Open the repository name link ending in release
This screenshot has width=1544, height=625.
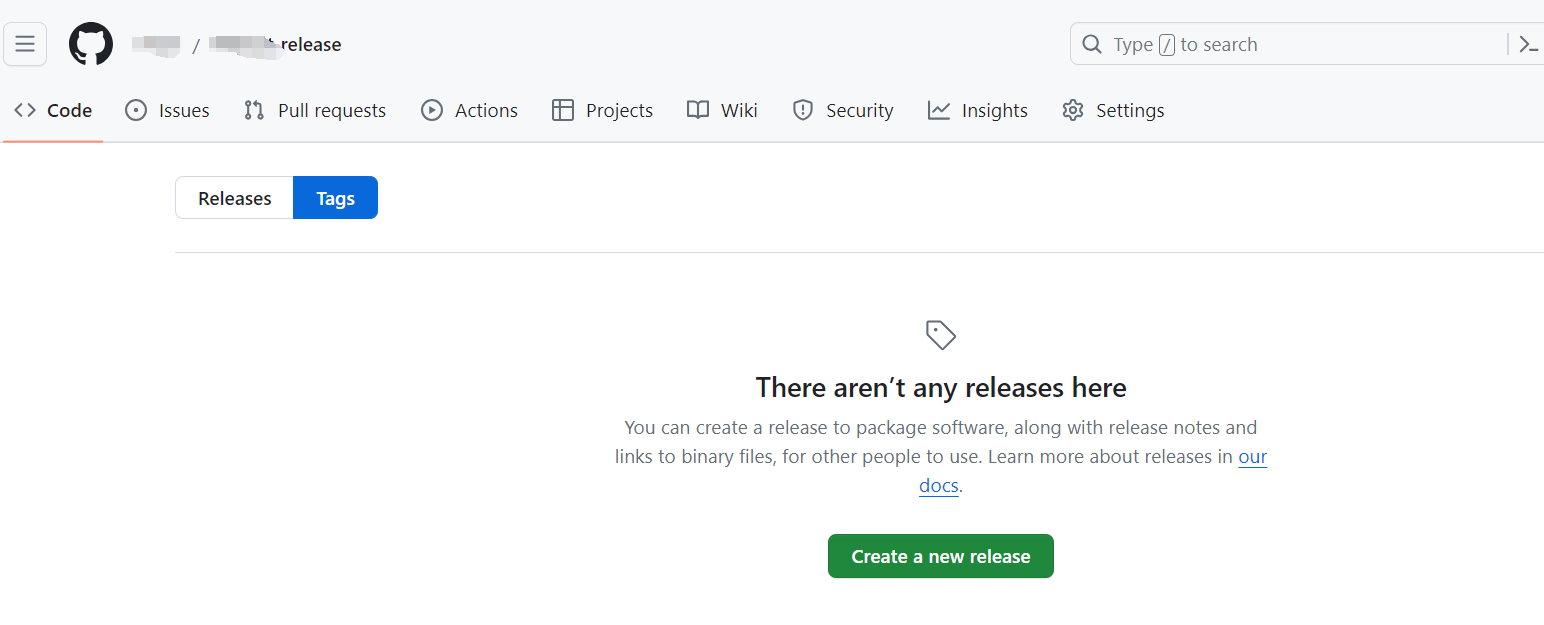[276, 44]
